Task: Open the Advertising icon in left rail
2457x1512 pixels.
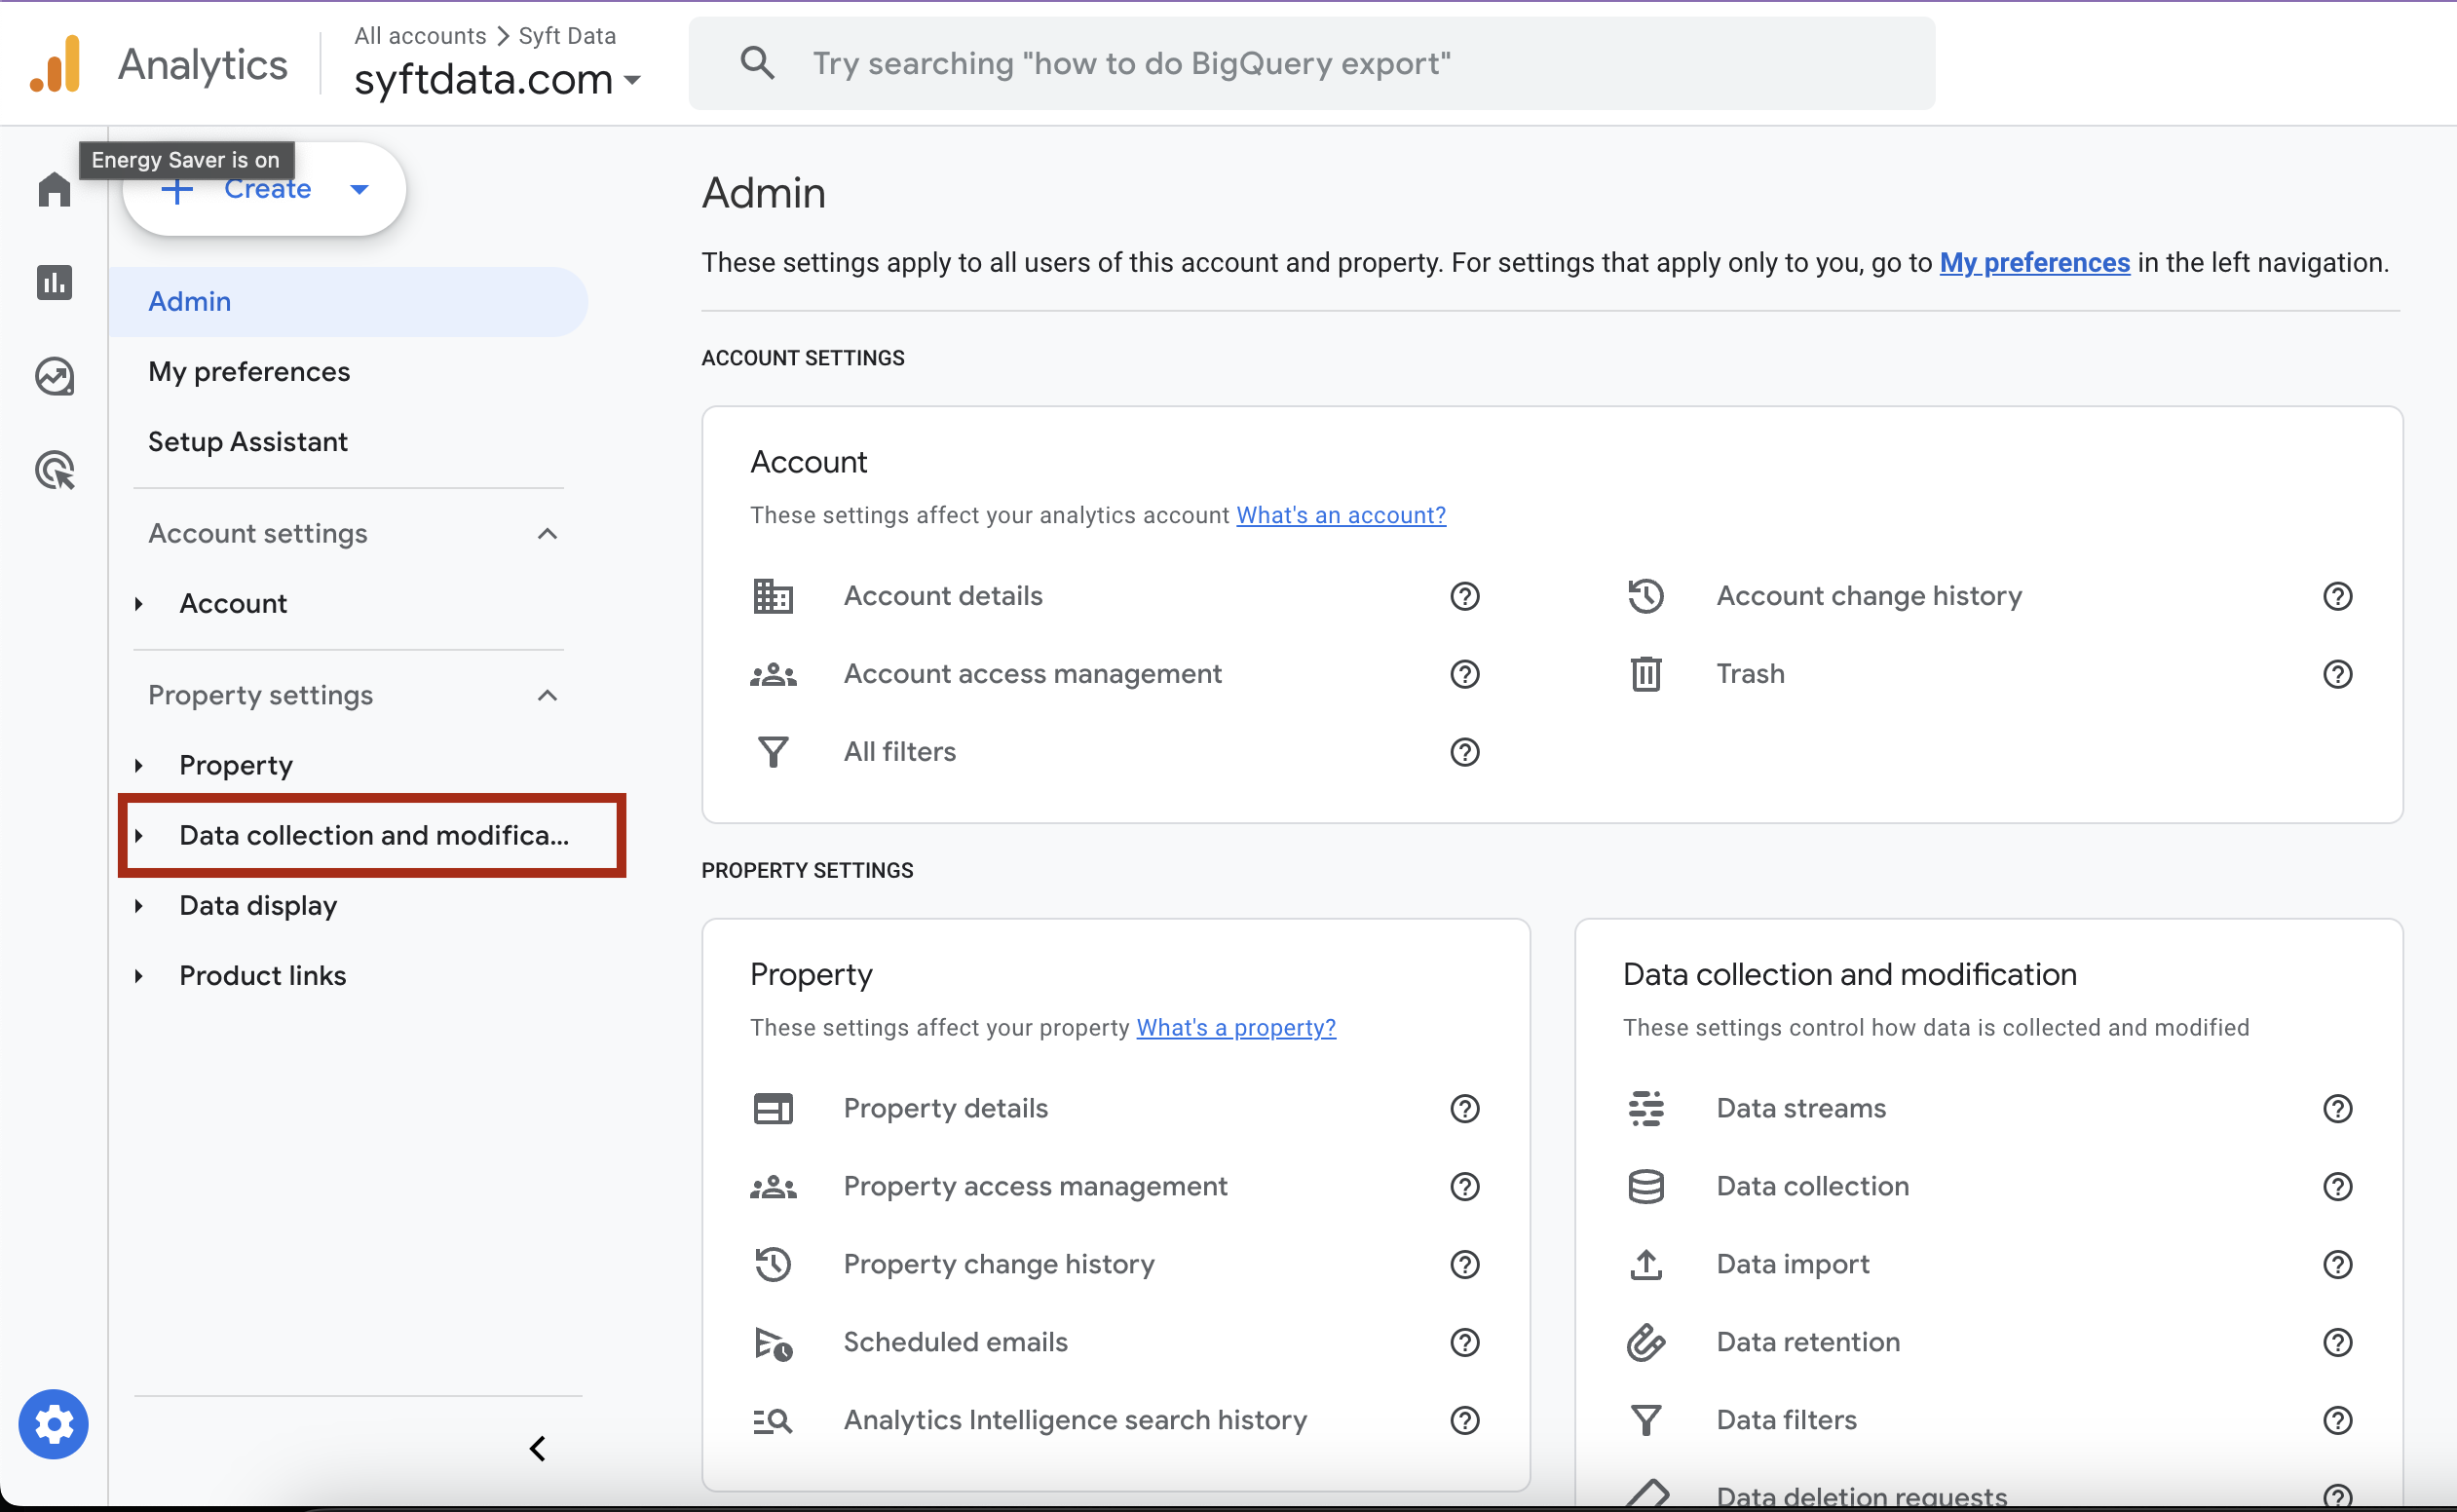Action: coord(54,470)
